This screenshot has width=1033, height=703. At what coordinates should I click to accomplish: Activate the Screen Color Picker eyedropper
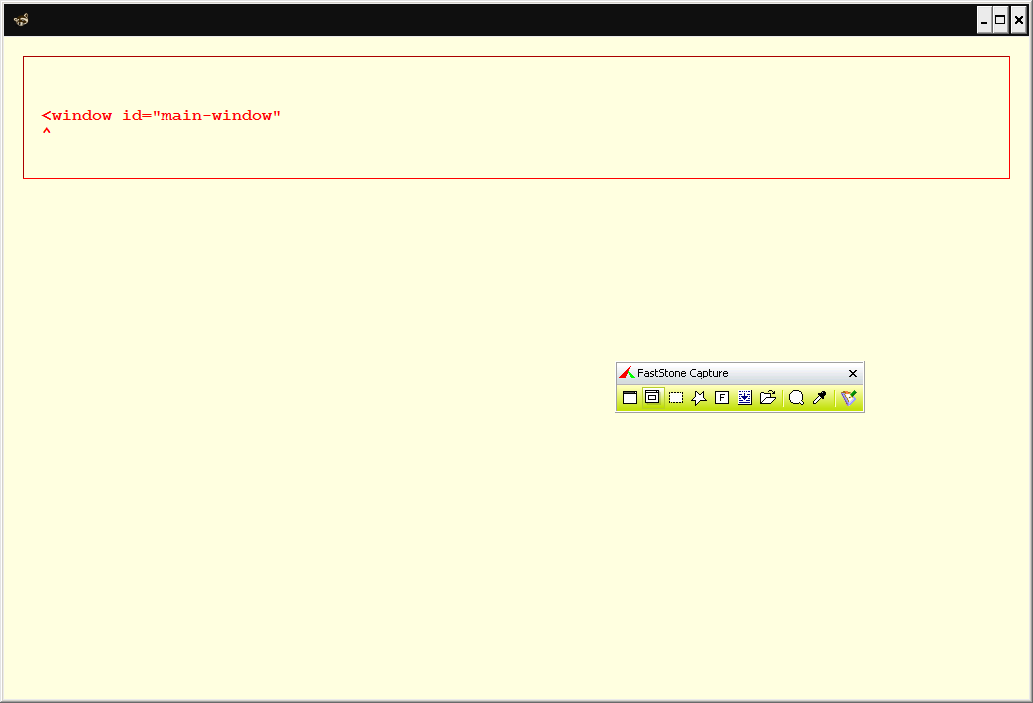[820, 397]
